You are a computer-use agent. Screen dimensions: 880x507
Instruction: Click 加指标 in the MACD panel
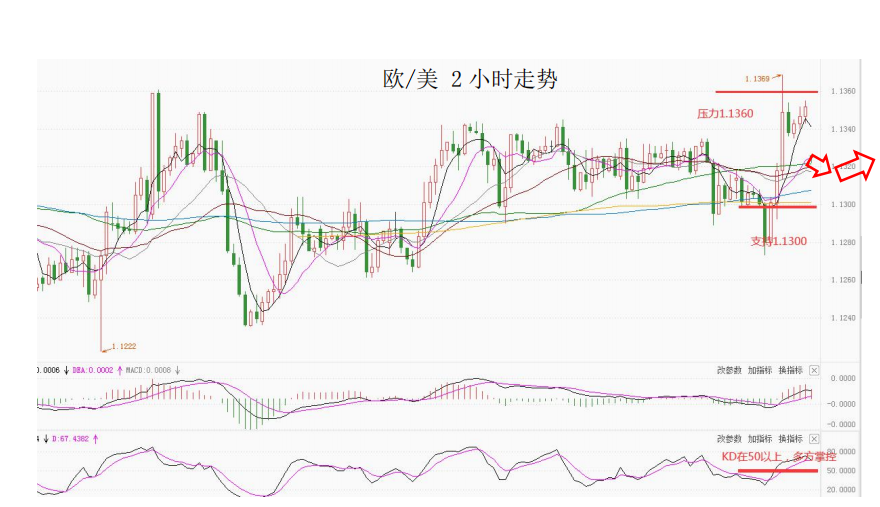[760, 371]
